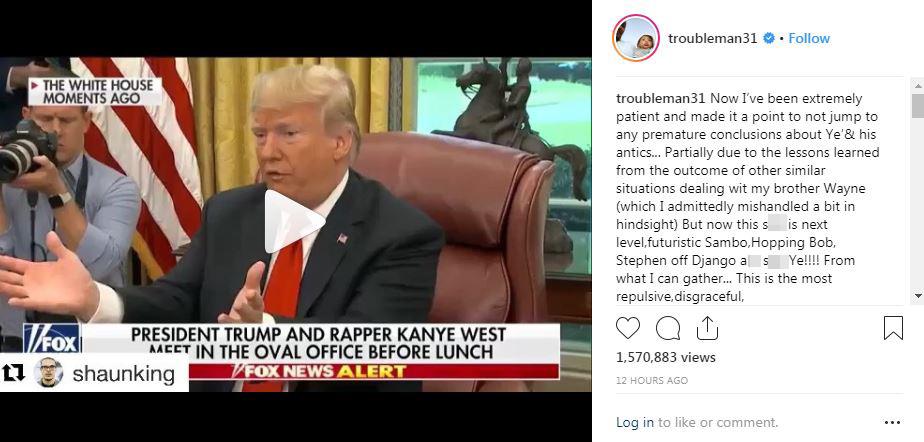Click the 12 HOURS AGO timestamp
924x442 pixels.
[x=652, y=381]
